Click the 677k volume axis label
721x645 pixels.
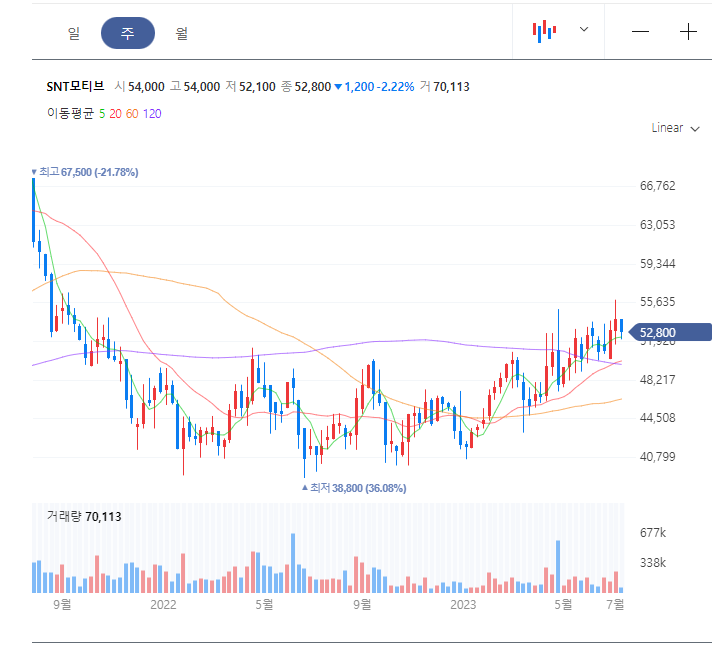[x=653, y=533]
